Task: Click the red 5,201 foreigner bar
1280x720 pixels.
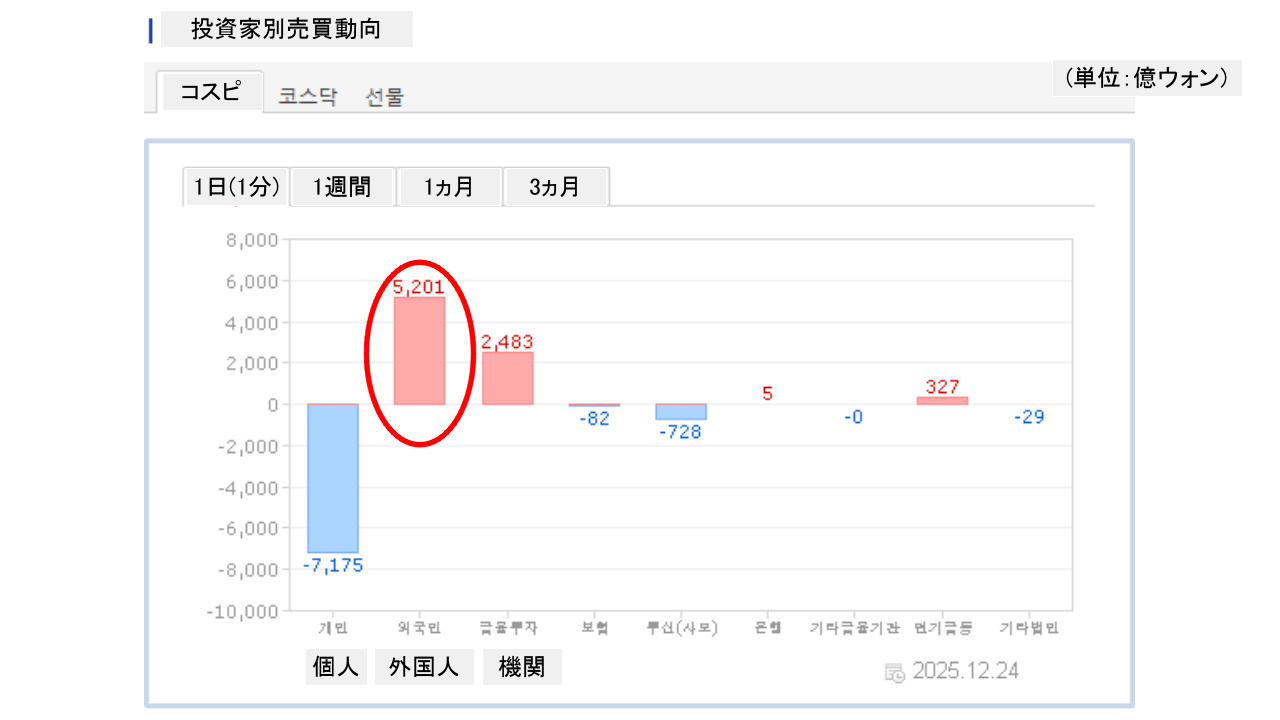Action: point(419,351)
